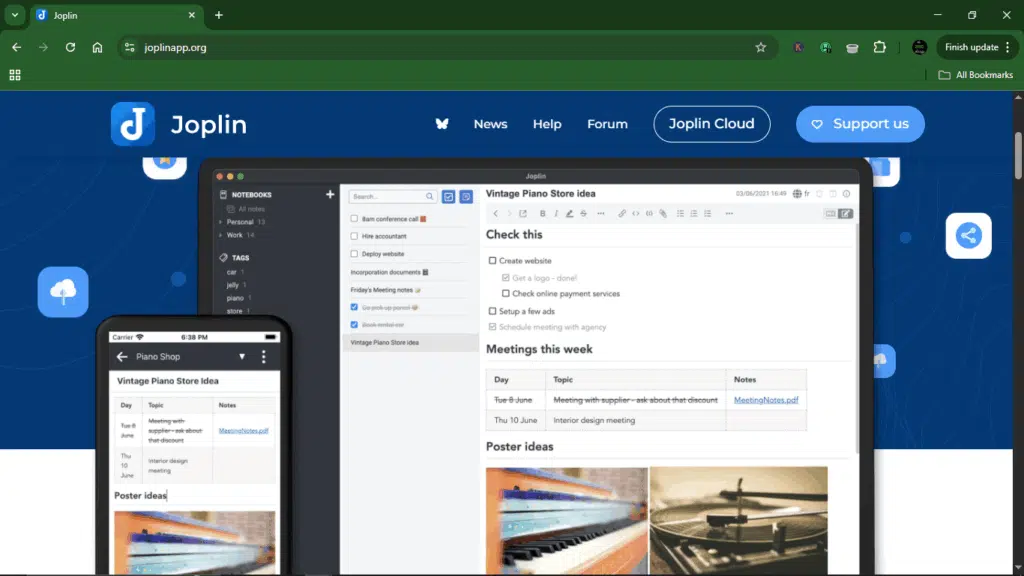
Task: Open the Piano Shop dropdown on phone
Action: pos(242,357)
